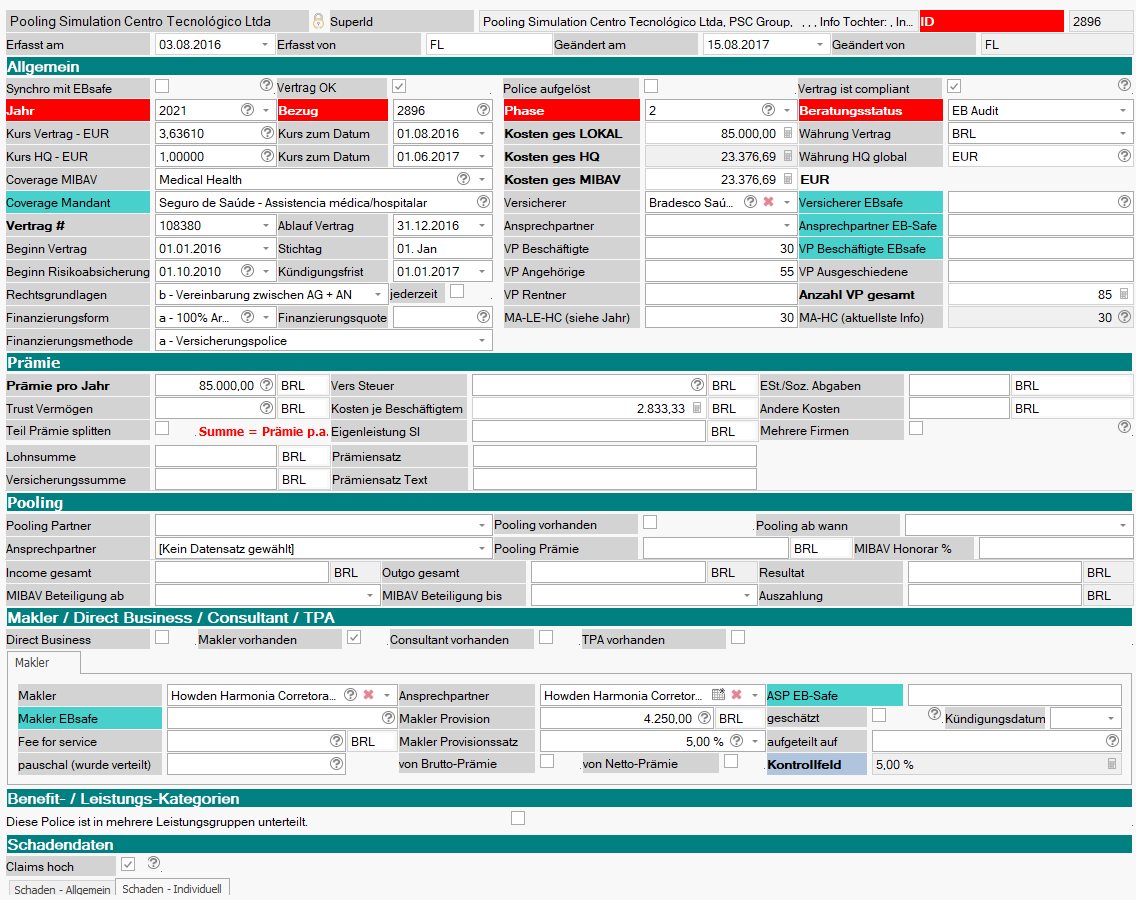Click help icon for Makler Provision
Screen dimensions: 1136x900
(704, 717)
